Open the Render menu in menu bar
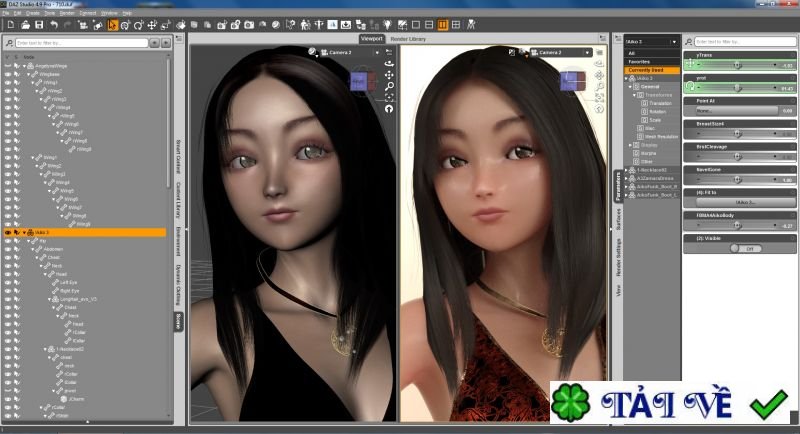 67,13
